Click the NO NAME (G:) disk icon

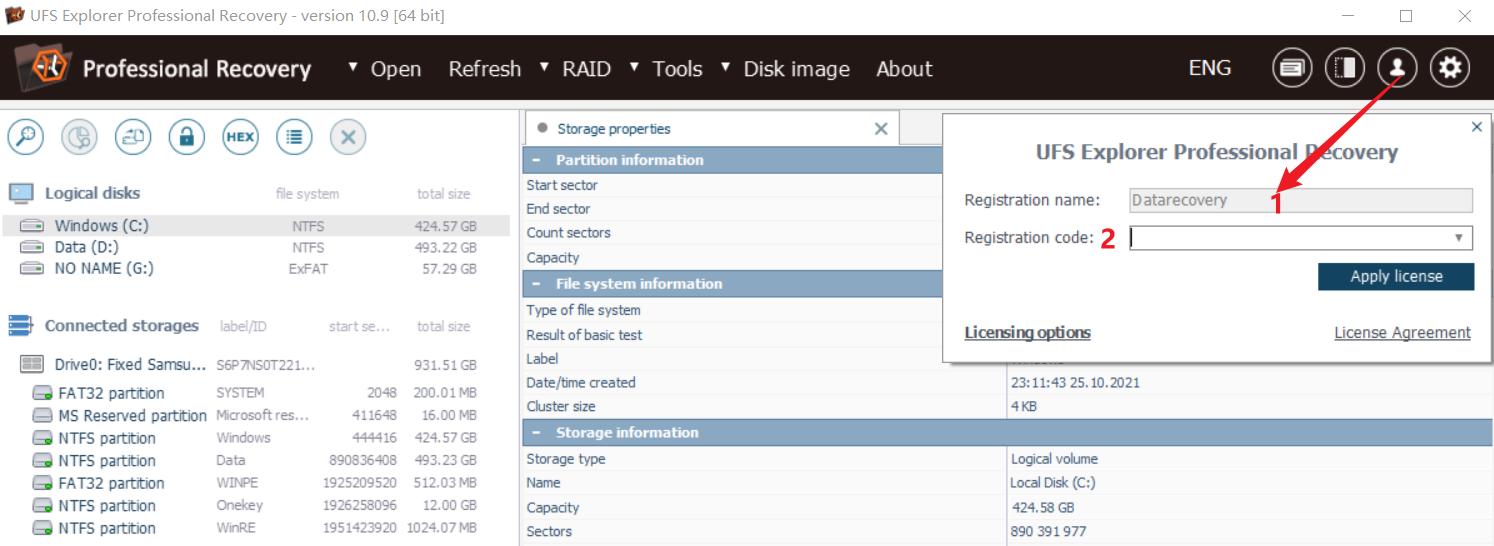32,268
